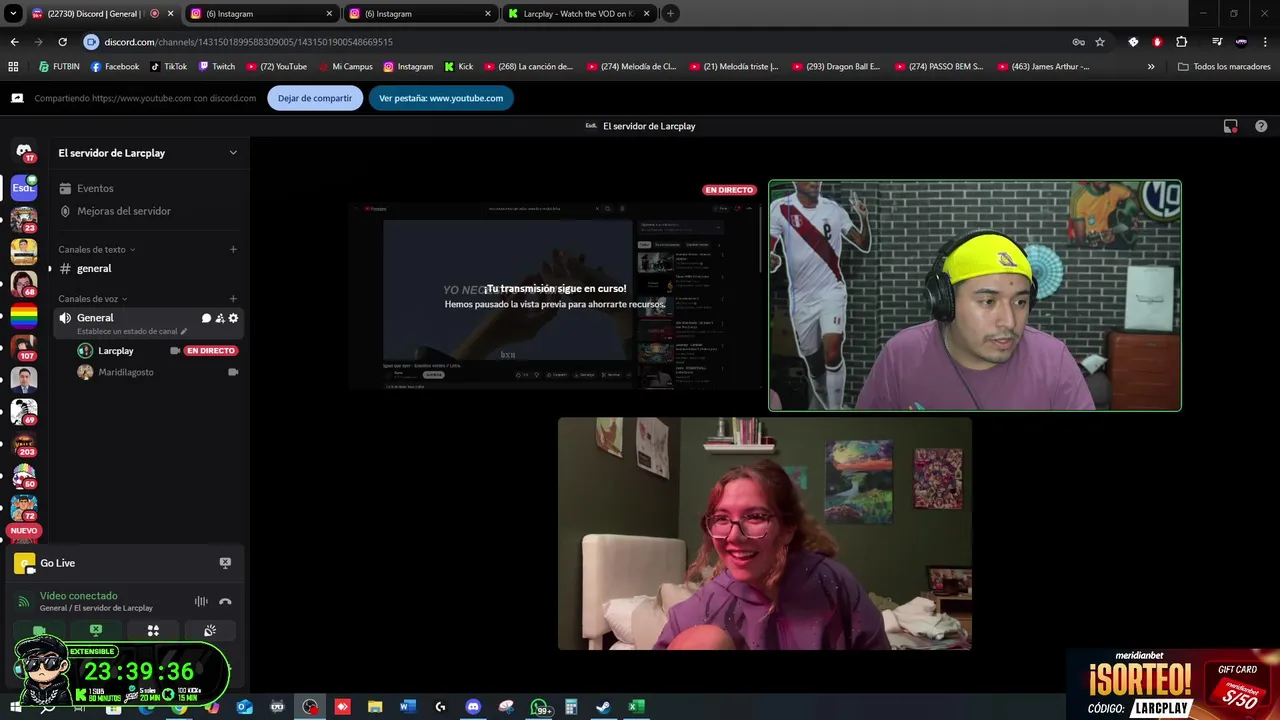This screenshot has width=1280, height=720.
Task: Show more bookmarks chevron
Action: pyautogui.click(x=1151, y=67)
